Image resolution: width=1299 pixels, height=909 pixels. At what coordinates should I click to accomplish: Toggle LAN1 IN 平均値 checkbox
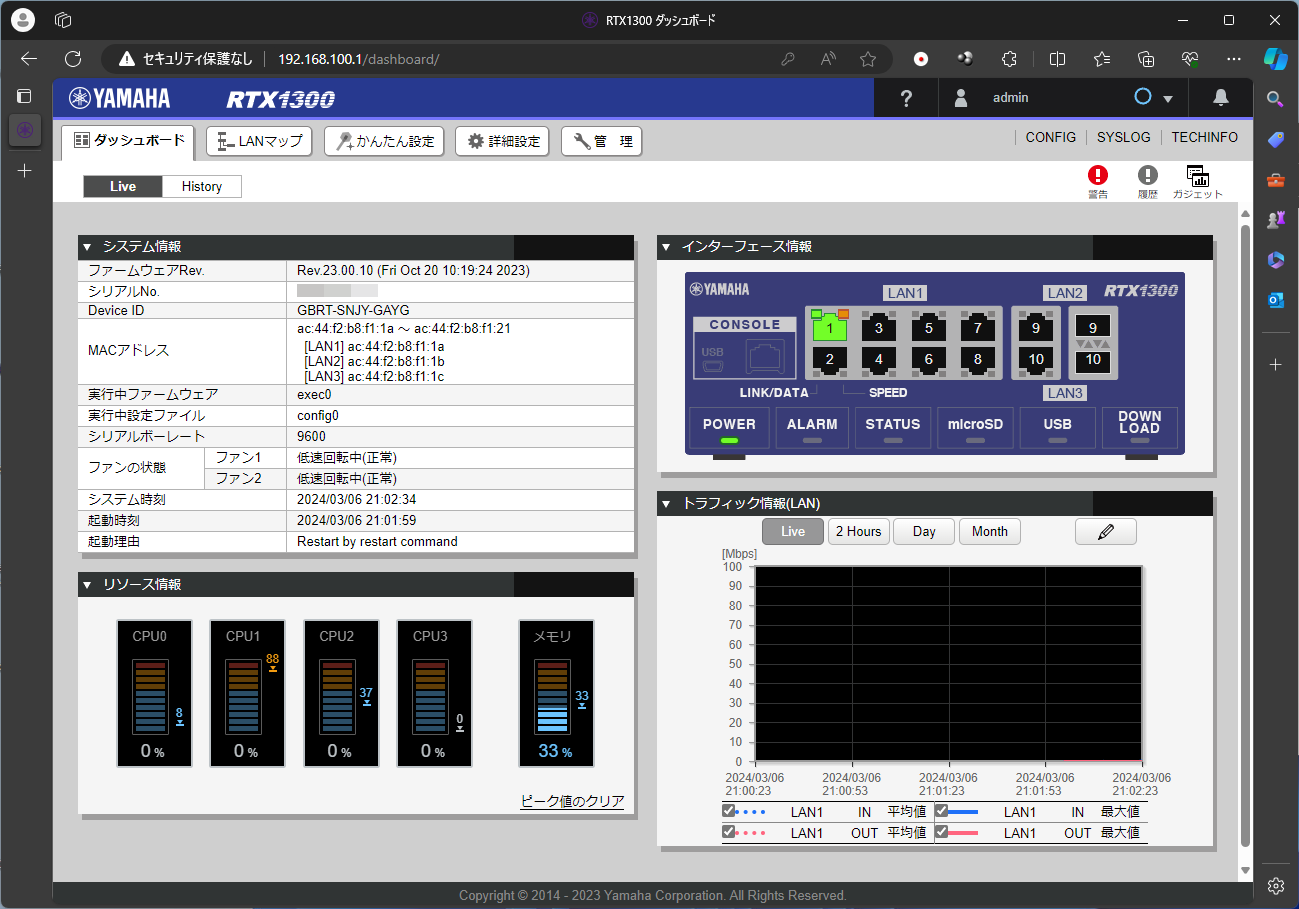(729, 811)
